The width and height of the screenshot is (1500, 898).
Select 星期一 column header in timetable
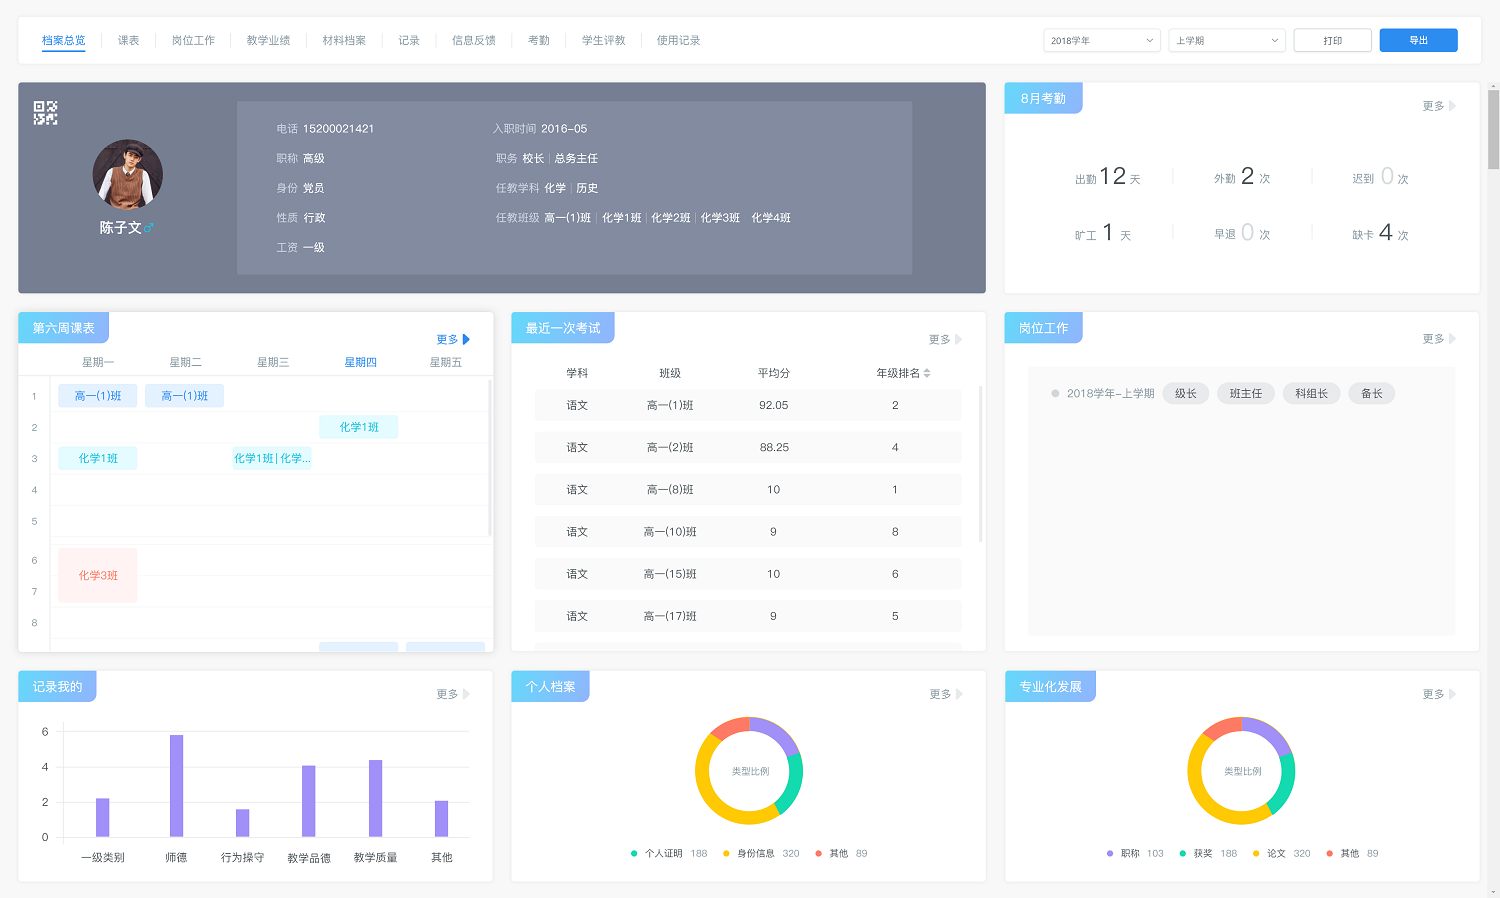98,362
